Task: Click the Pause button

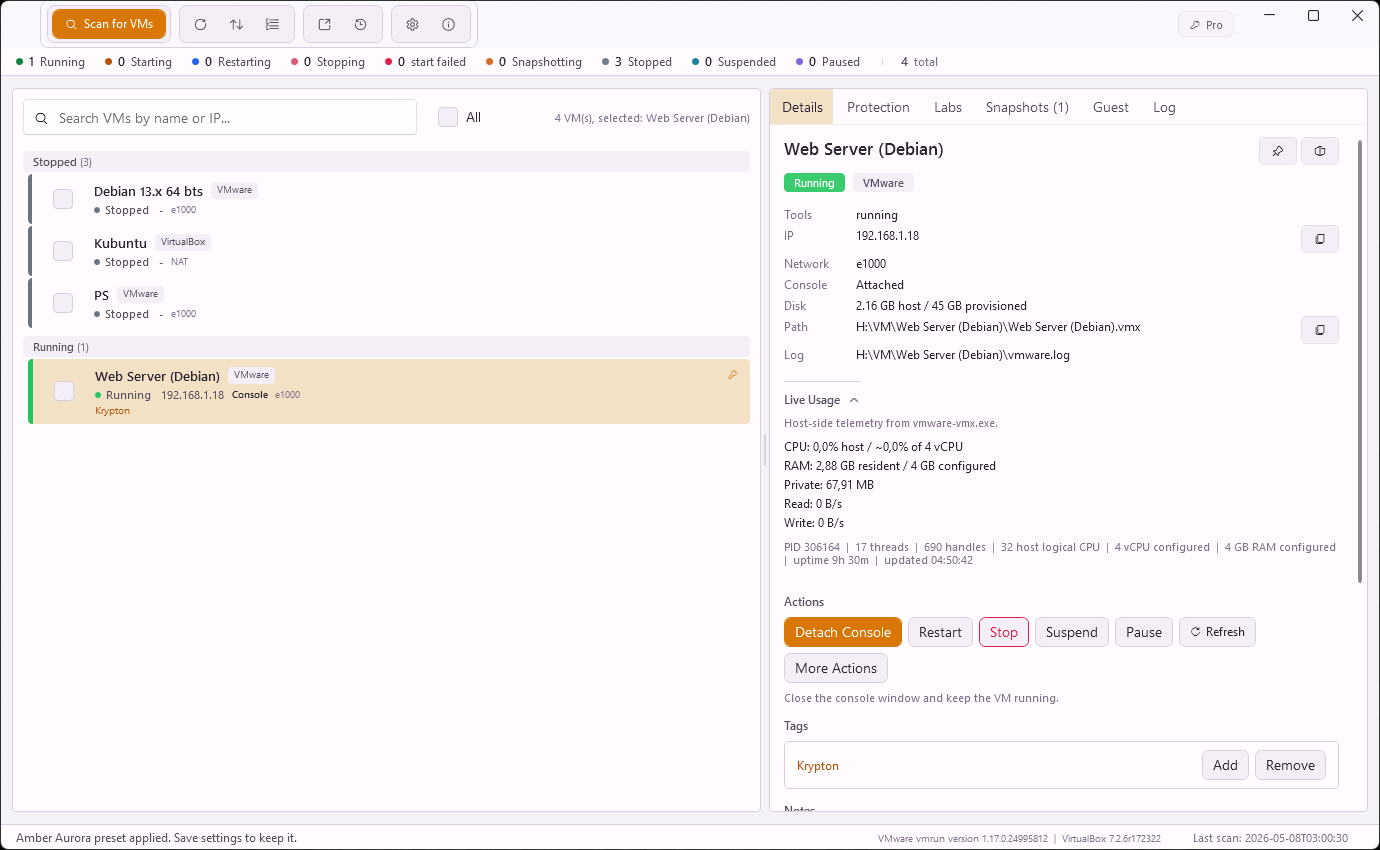Action: pos(1144,632)
